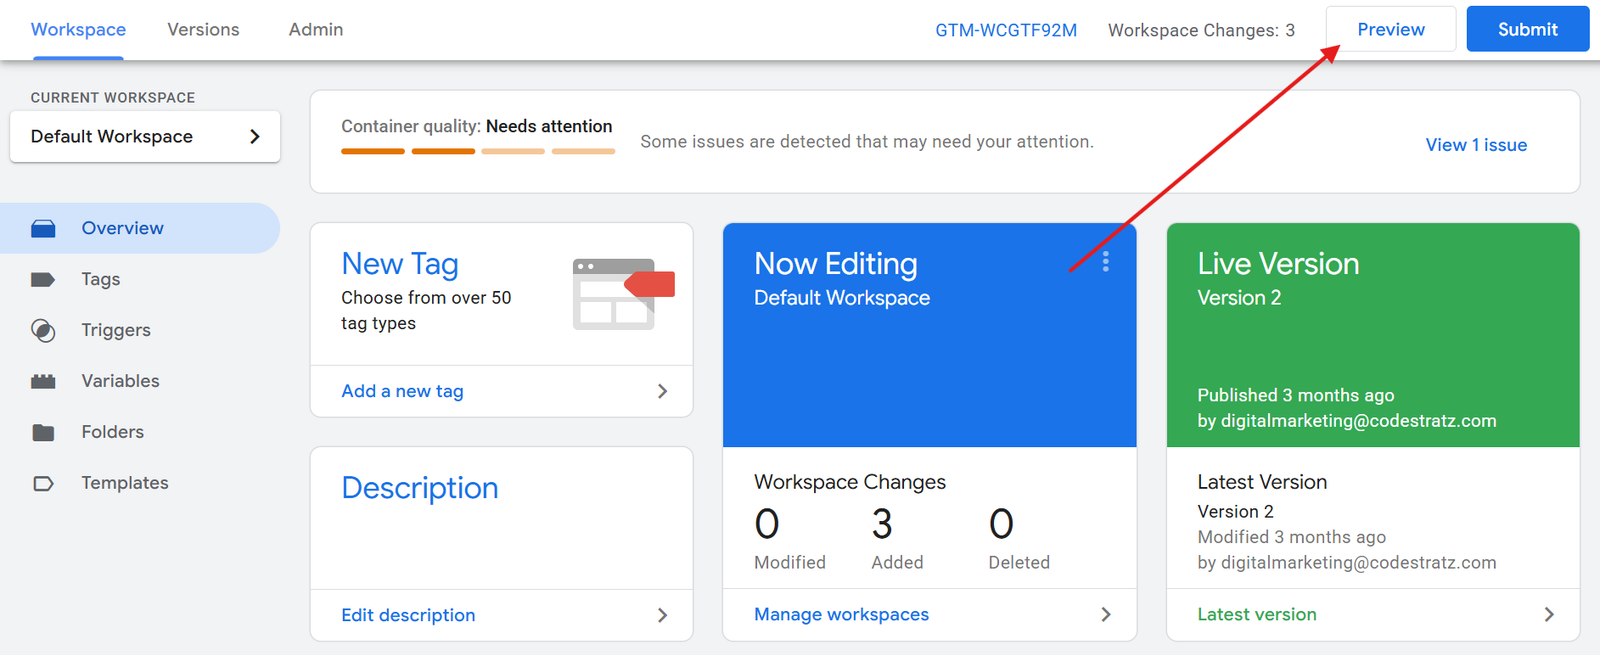Image resolution: width=1600 pixels, height=655 pixels.
Task: Click the New Tag heading
Action: point(400,264)
